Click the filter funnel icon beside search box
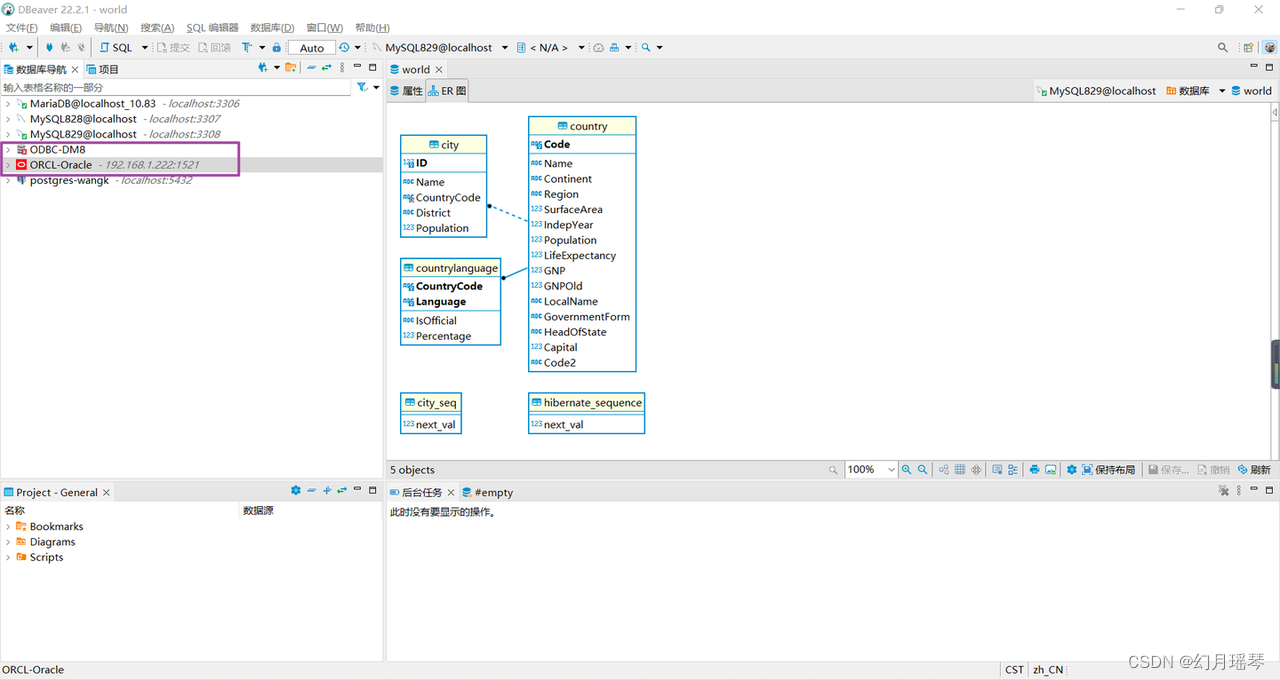This screenshot has width=1280, height=680. click(363, 87)
